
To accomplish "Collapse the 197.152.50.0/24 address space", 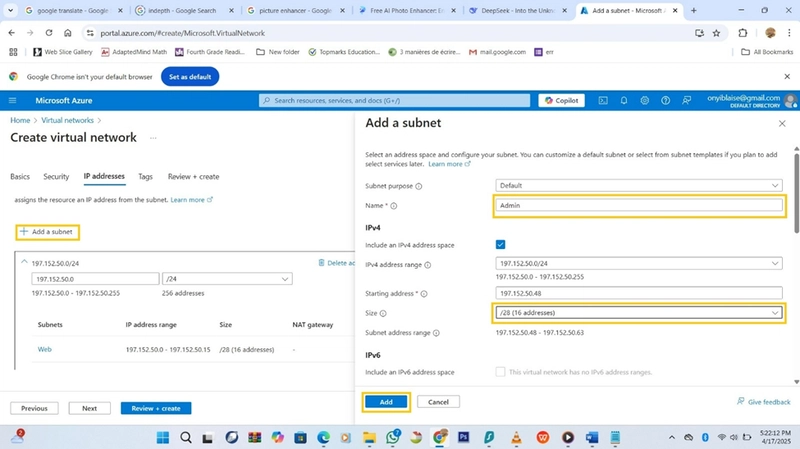I will point(24,262).
